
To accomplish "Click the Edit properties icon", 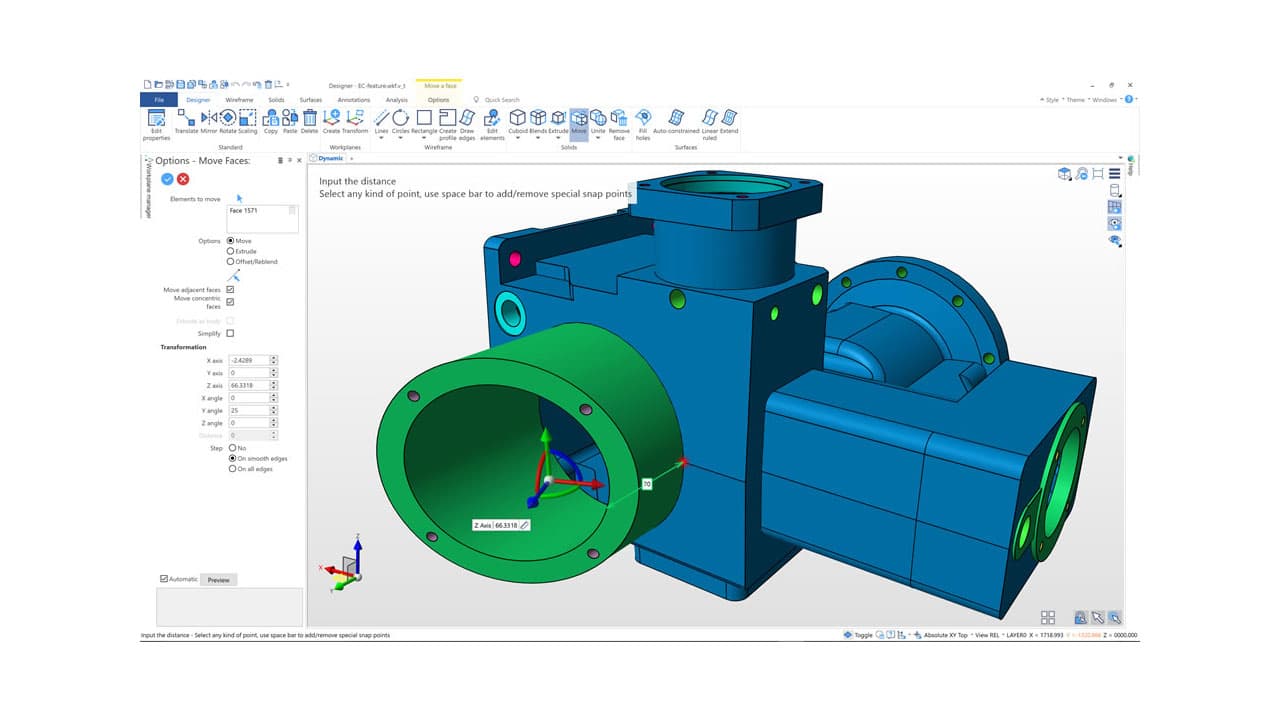I will point(157,118).
